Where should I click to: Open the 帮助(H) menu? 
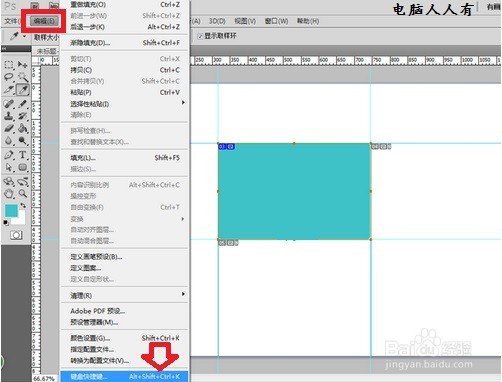click(x=308, y=21)
